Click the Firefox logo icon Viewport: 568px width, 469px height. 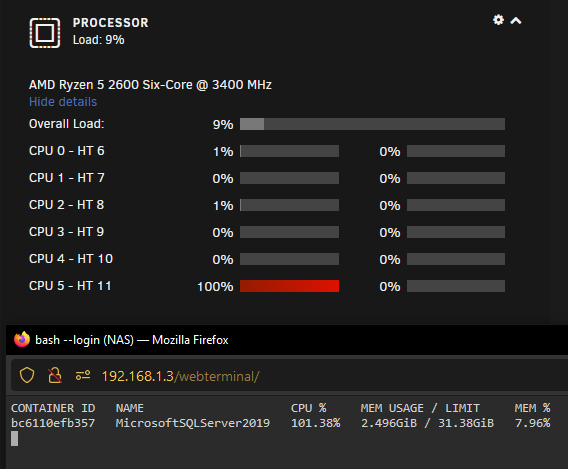pos(22,339)
